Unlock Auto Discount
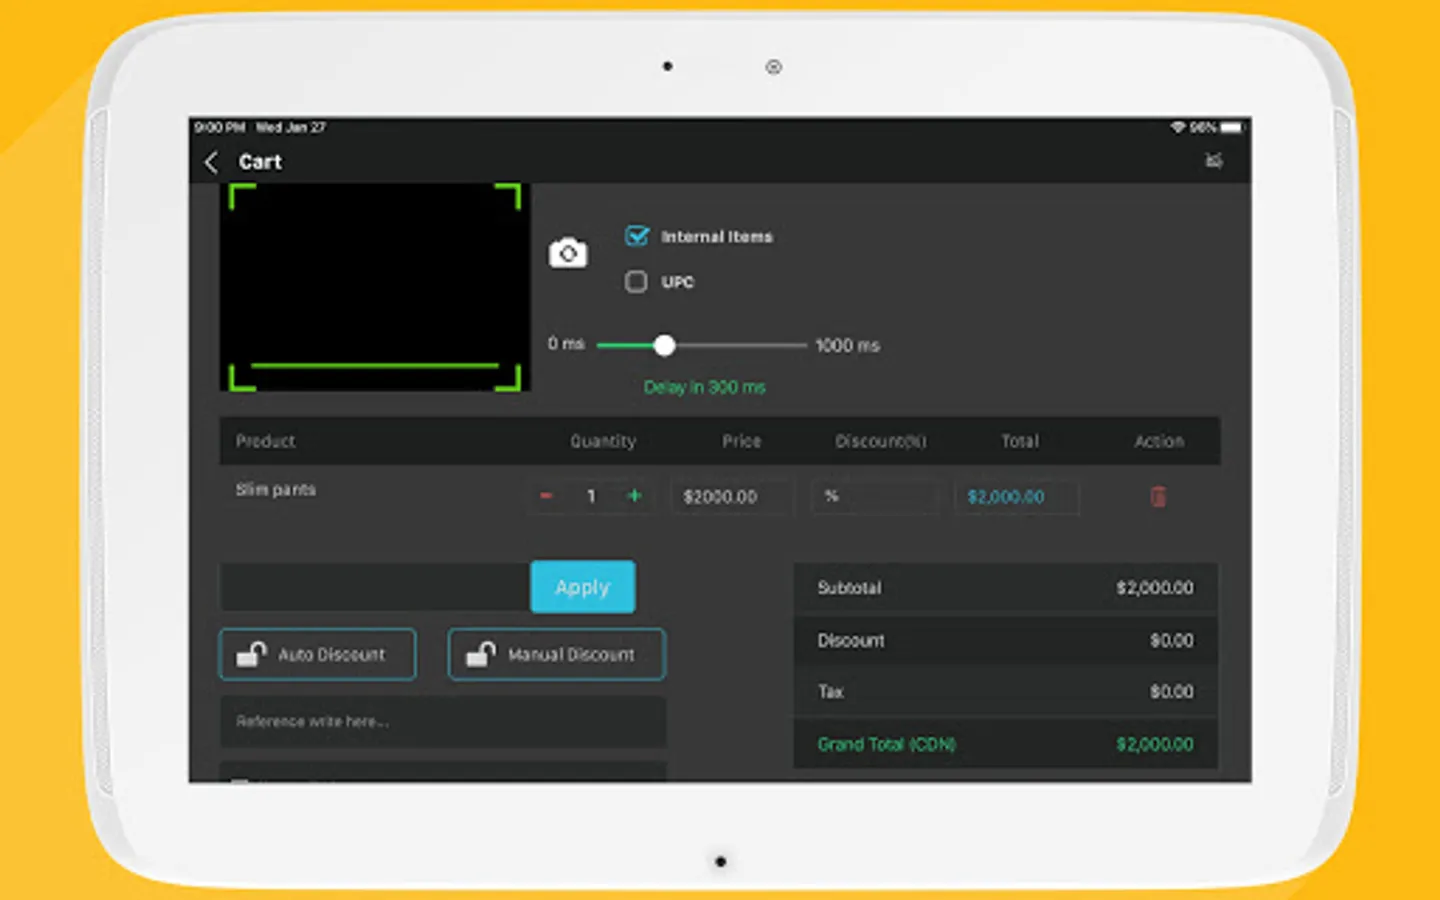The height and width of the screenshot is (900, 1440). pyautogui.click(x=317, y=655)
